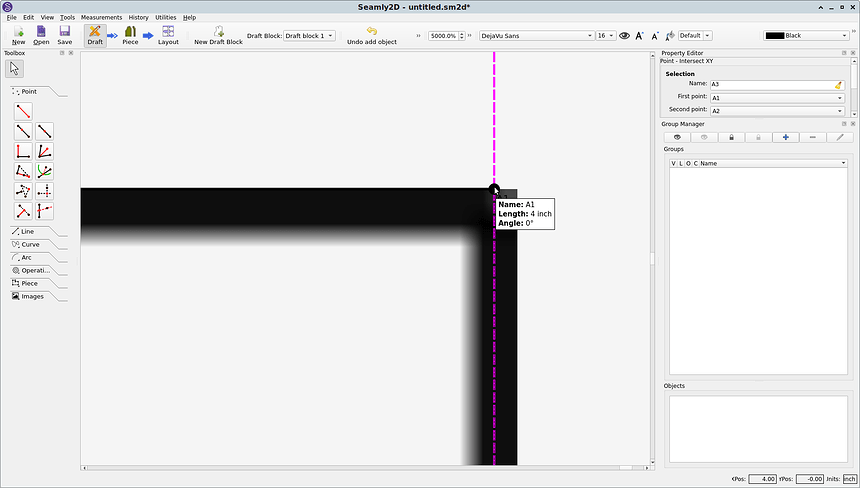Open the Edit menu

(x=29, y=18)
